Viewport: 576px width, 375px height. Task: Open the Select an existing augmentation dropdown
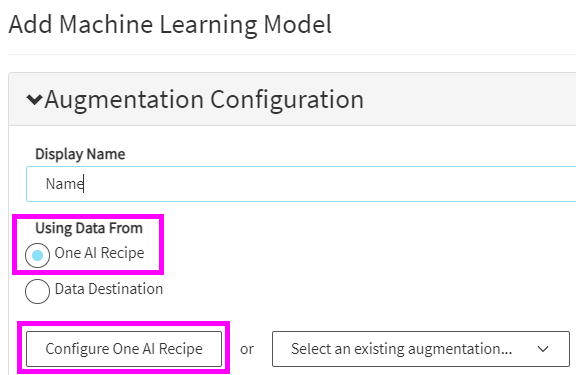click(x=421, y=349)
